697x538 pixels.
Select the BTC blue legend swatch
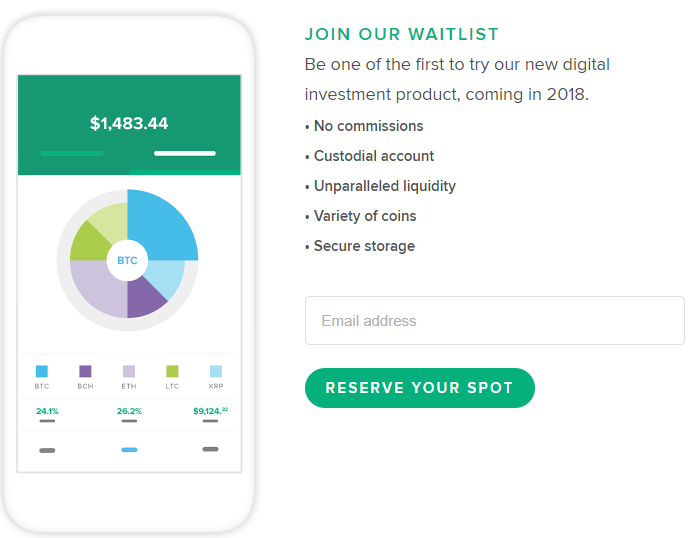pyautogui.click(x=42, y=371)
